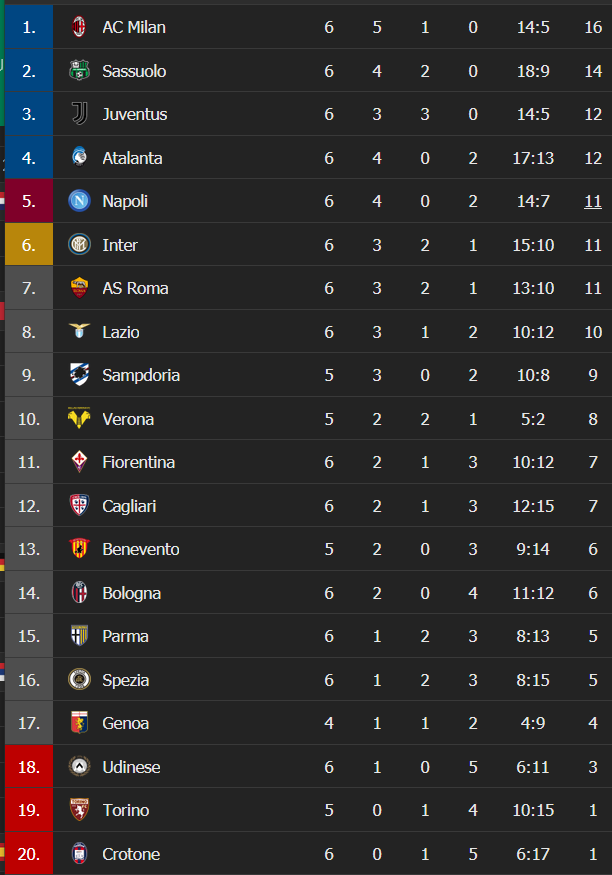The image size is (612, 875).
Task: Click the Torino 10:15 goals score
Action: [x=532, y=810]
